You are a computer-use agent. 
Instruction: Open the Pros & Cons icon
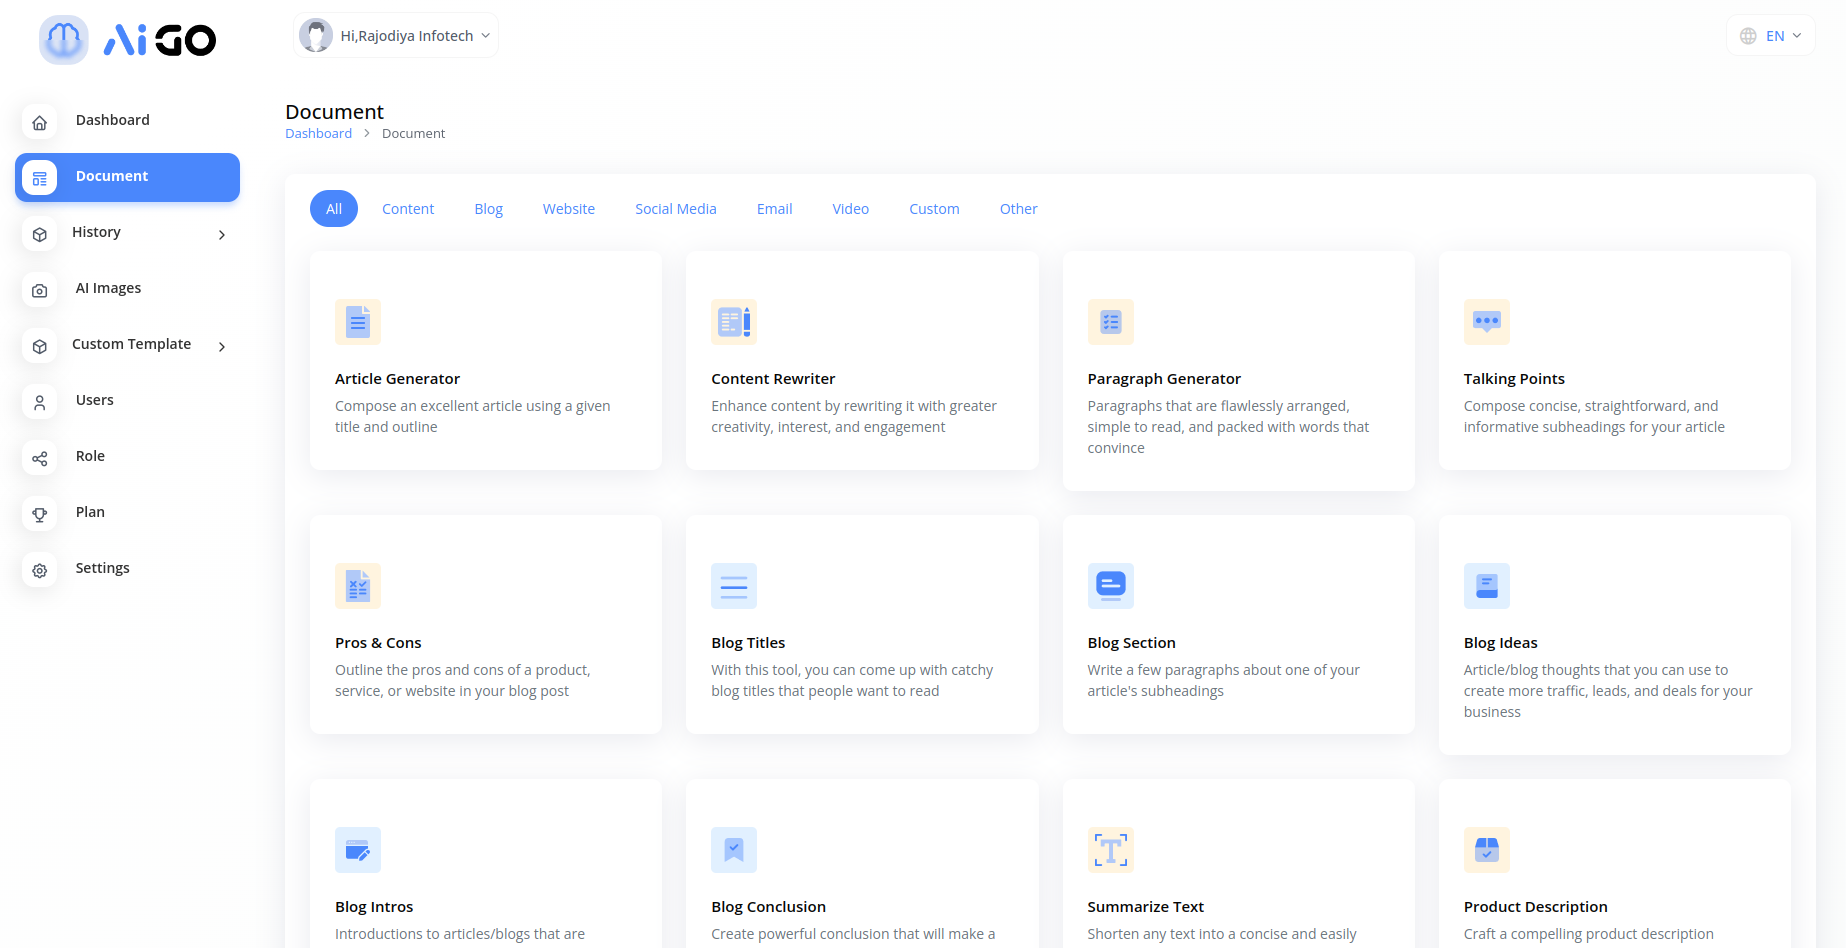[x=357, y=586]
